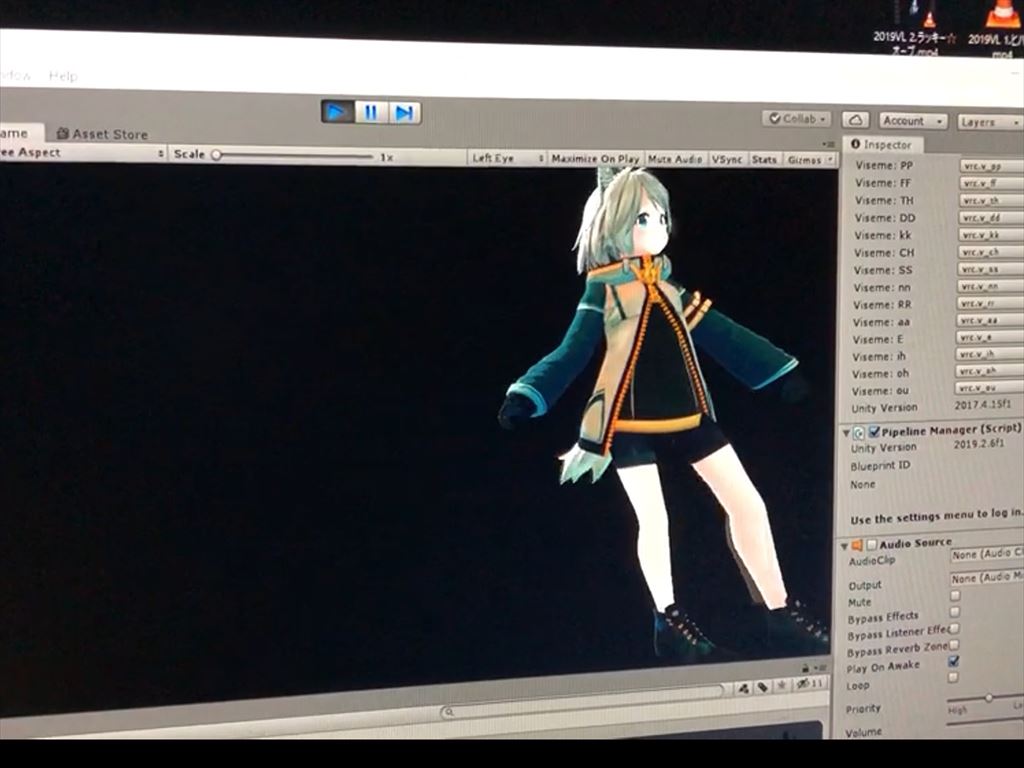Open the Viseme: SS dropdown
Viewport: 1024px width, 768px height.
(991, 269)
